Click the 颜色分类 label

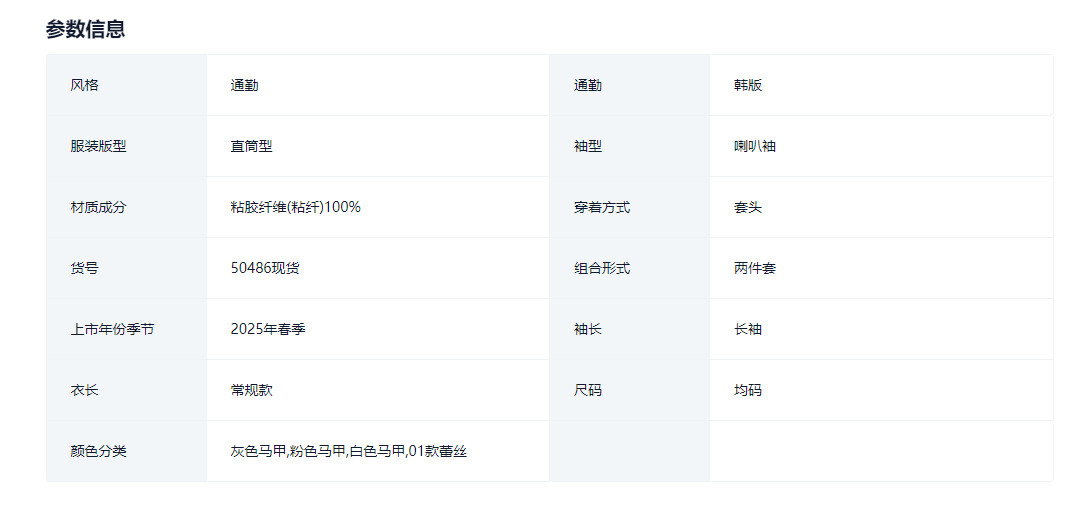coord(98,452)
